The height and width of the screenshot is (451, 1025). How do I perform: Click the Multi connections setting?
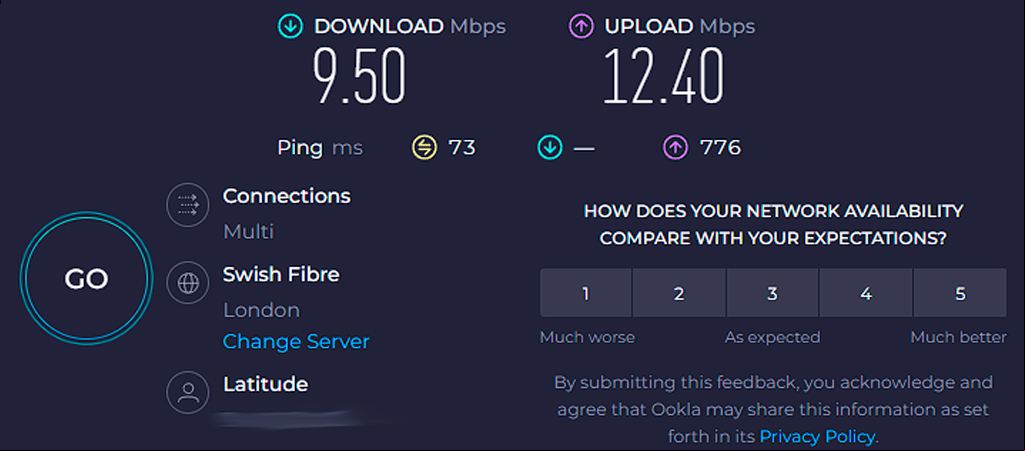[x=248, y=231]
